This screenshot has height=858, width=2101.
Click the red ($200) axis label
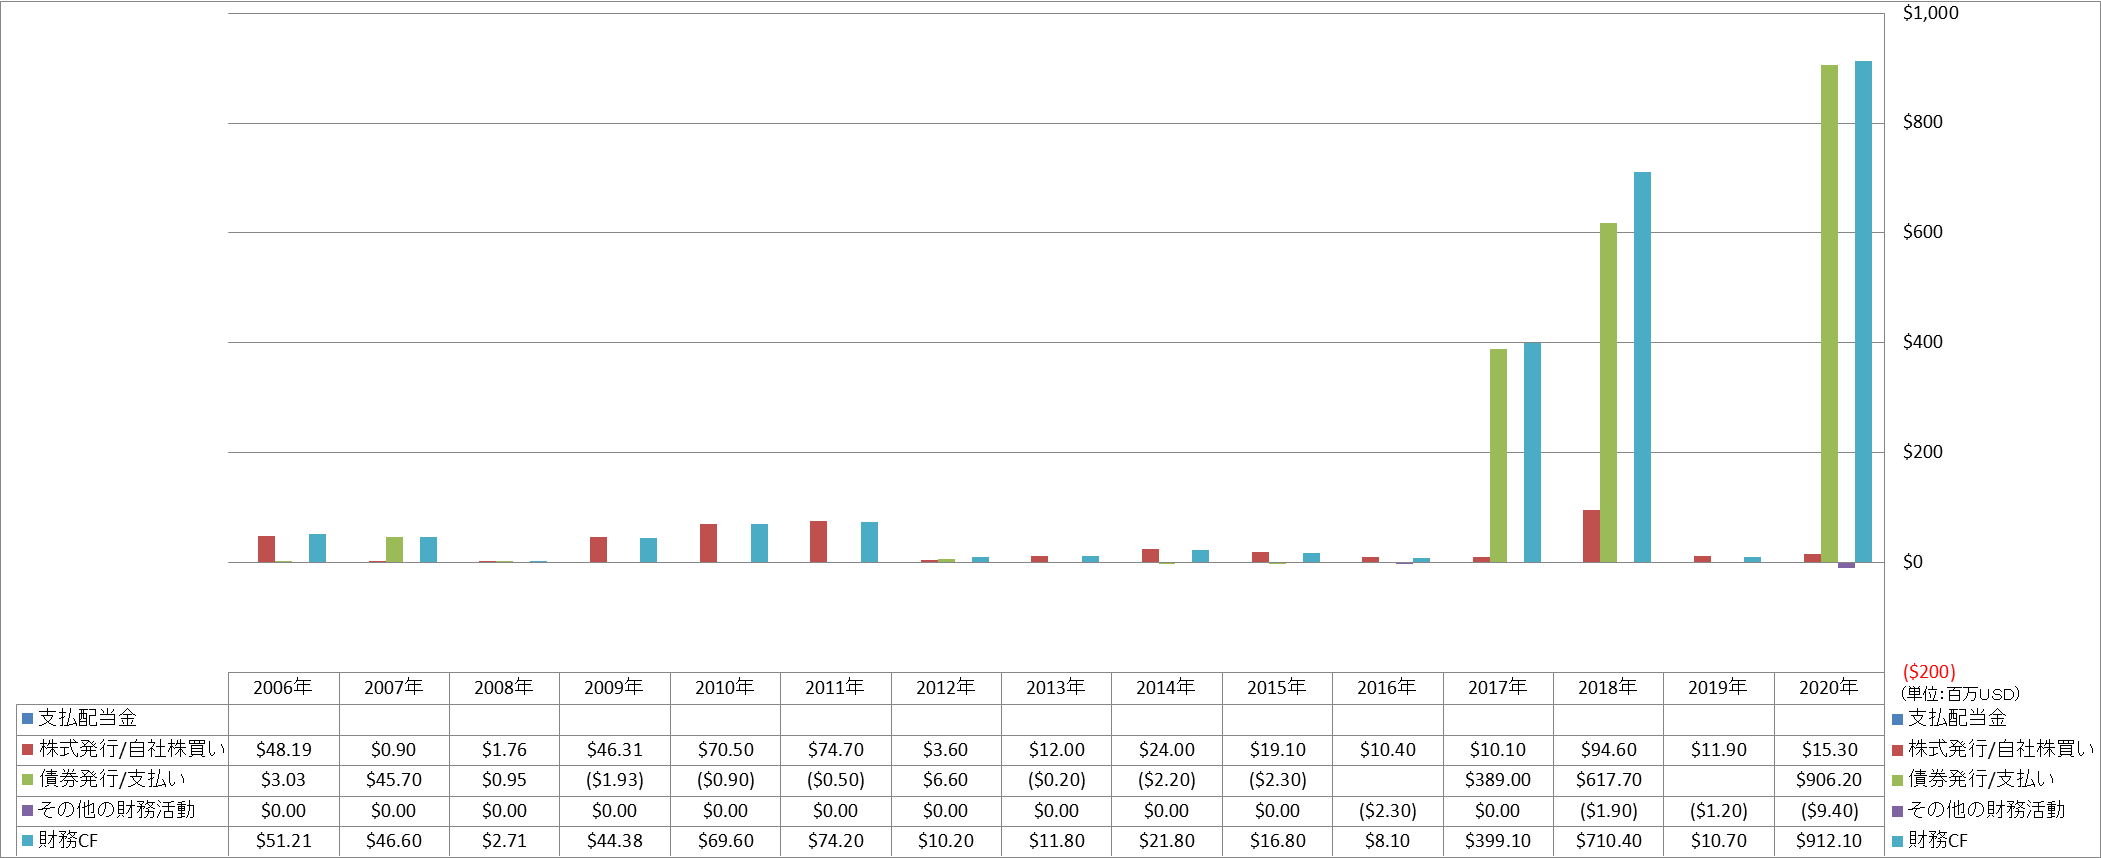pos(1929,672)
